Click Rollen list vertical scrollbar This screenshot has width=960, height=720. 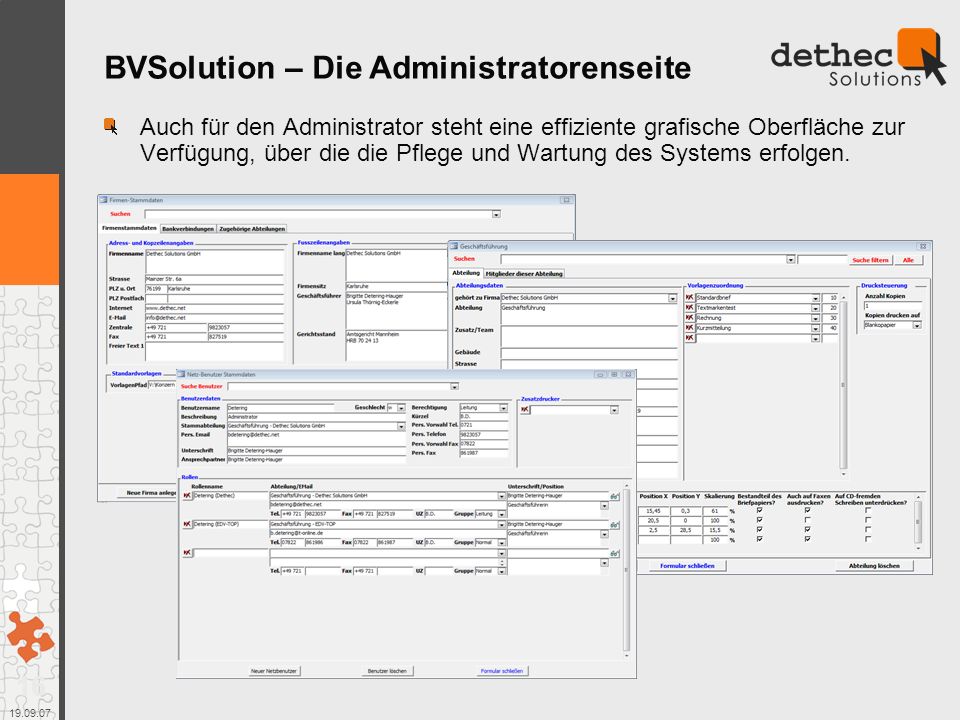tap(626, 571)
